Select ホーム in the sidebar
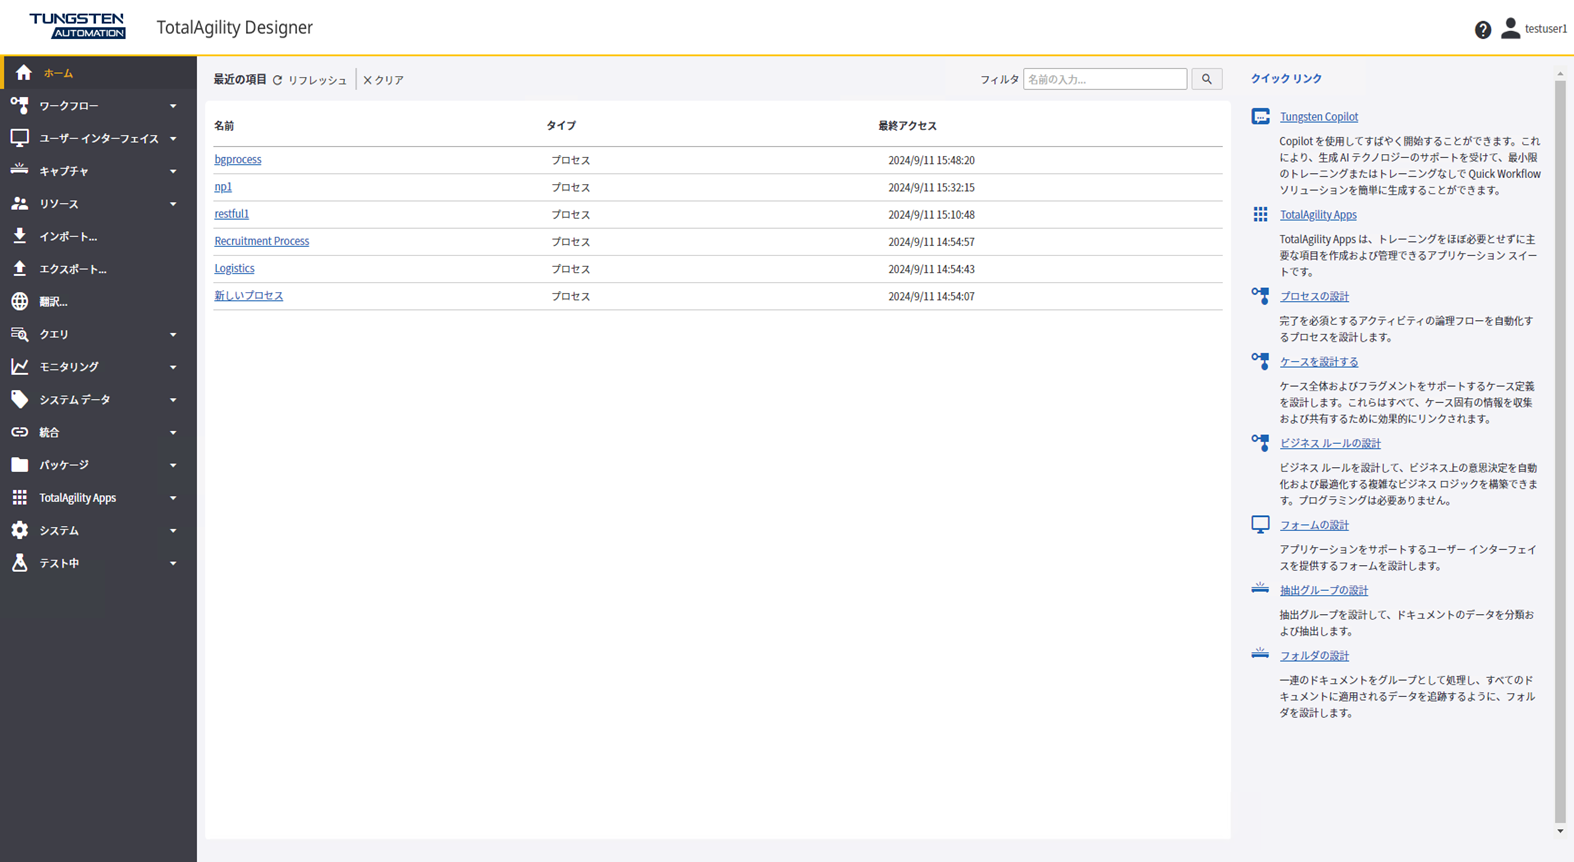The width and height of the screenshot is (1574, 862). [58, 73]
